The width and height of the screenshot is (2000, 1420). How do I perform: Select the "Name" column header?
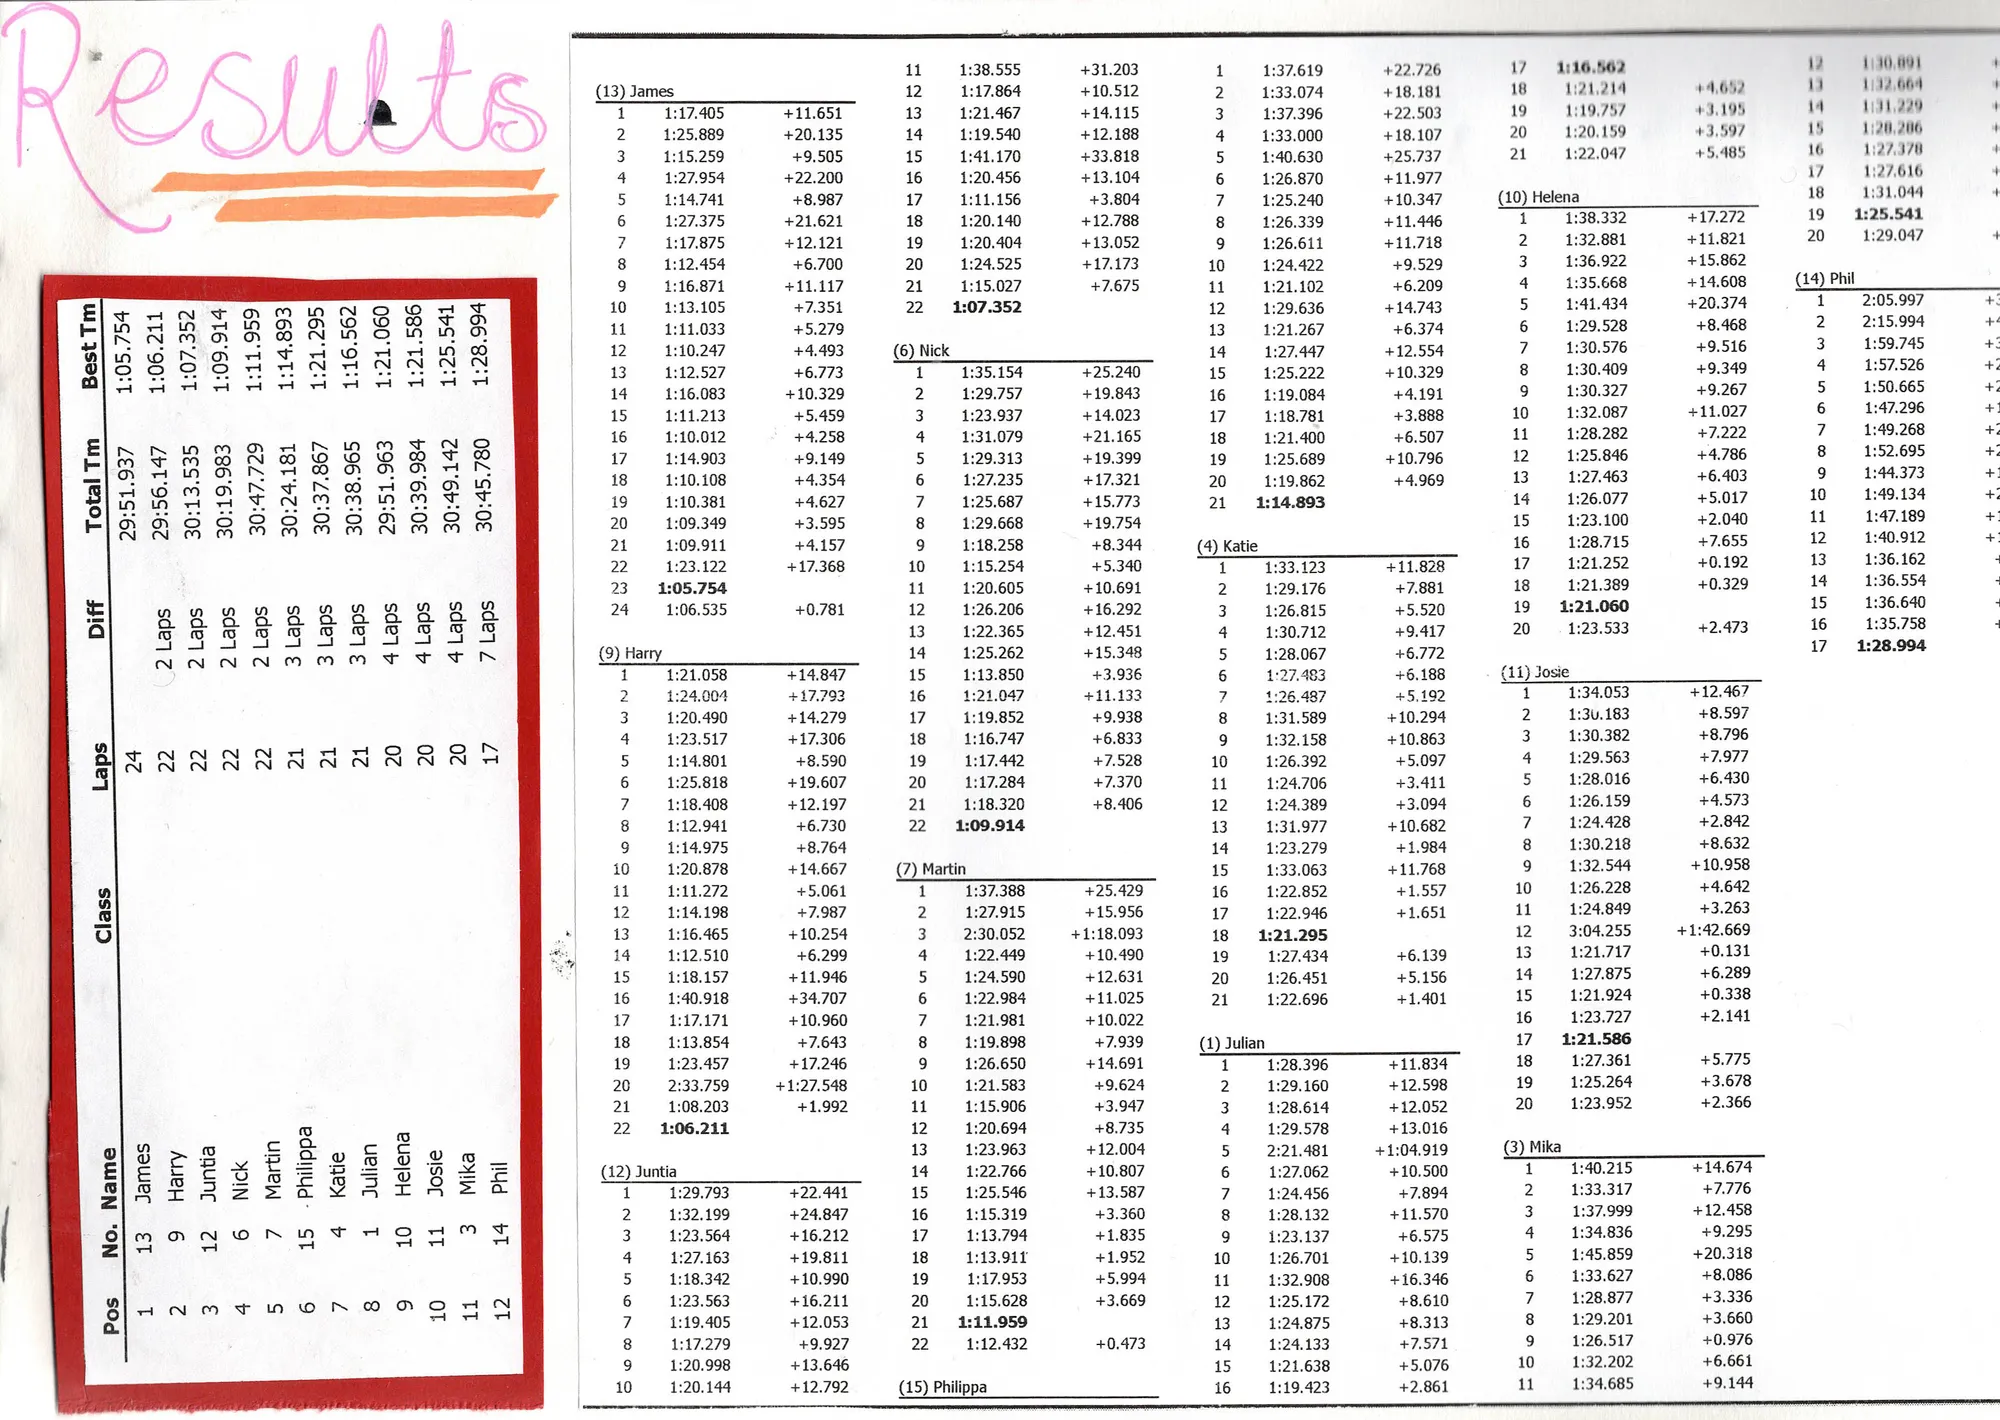tap(109, 1178)
